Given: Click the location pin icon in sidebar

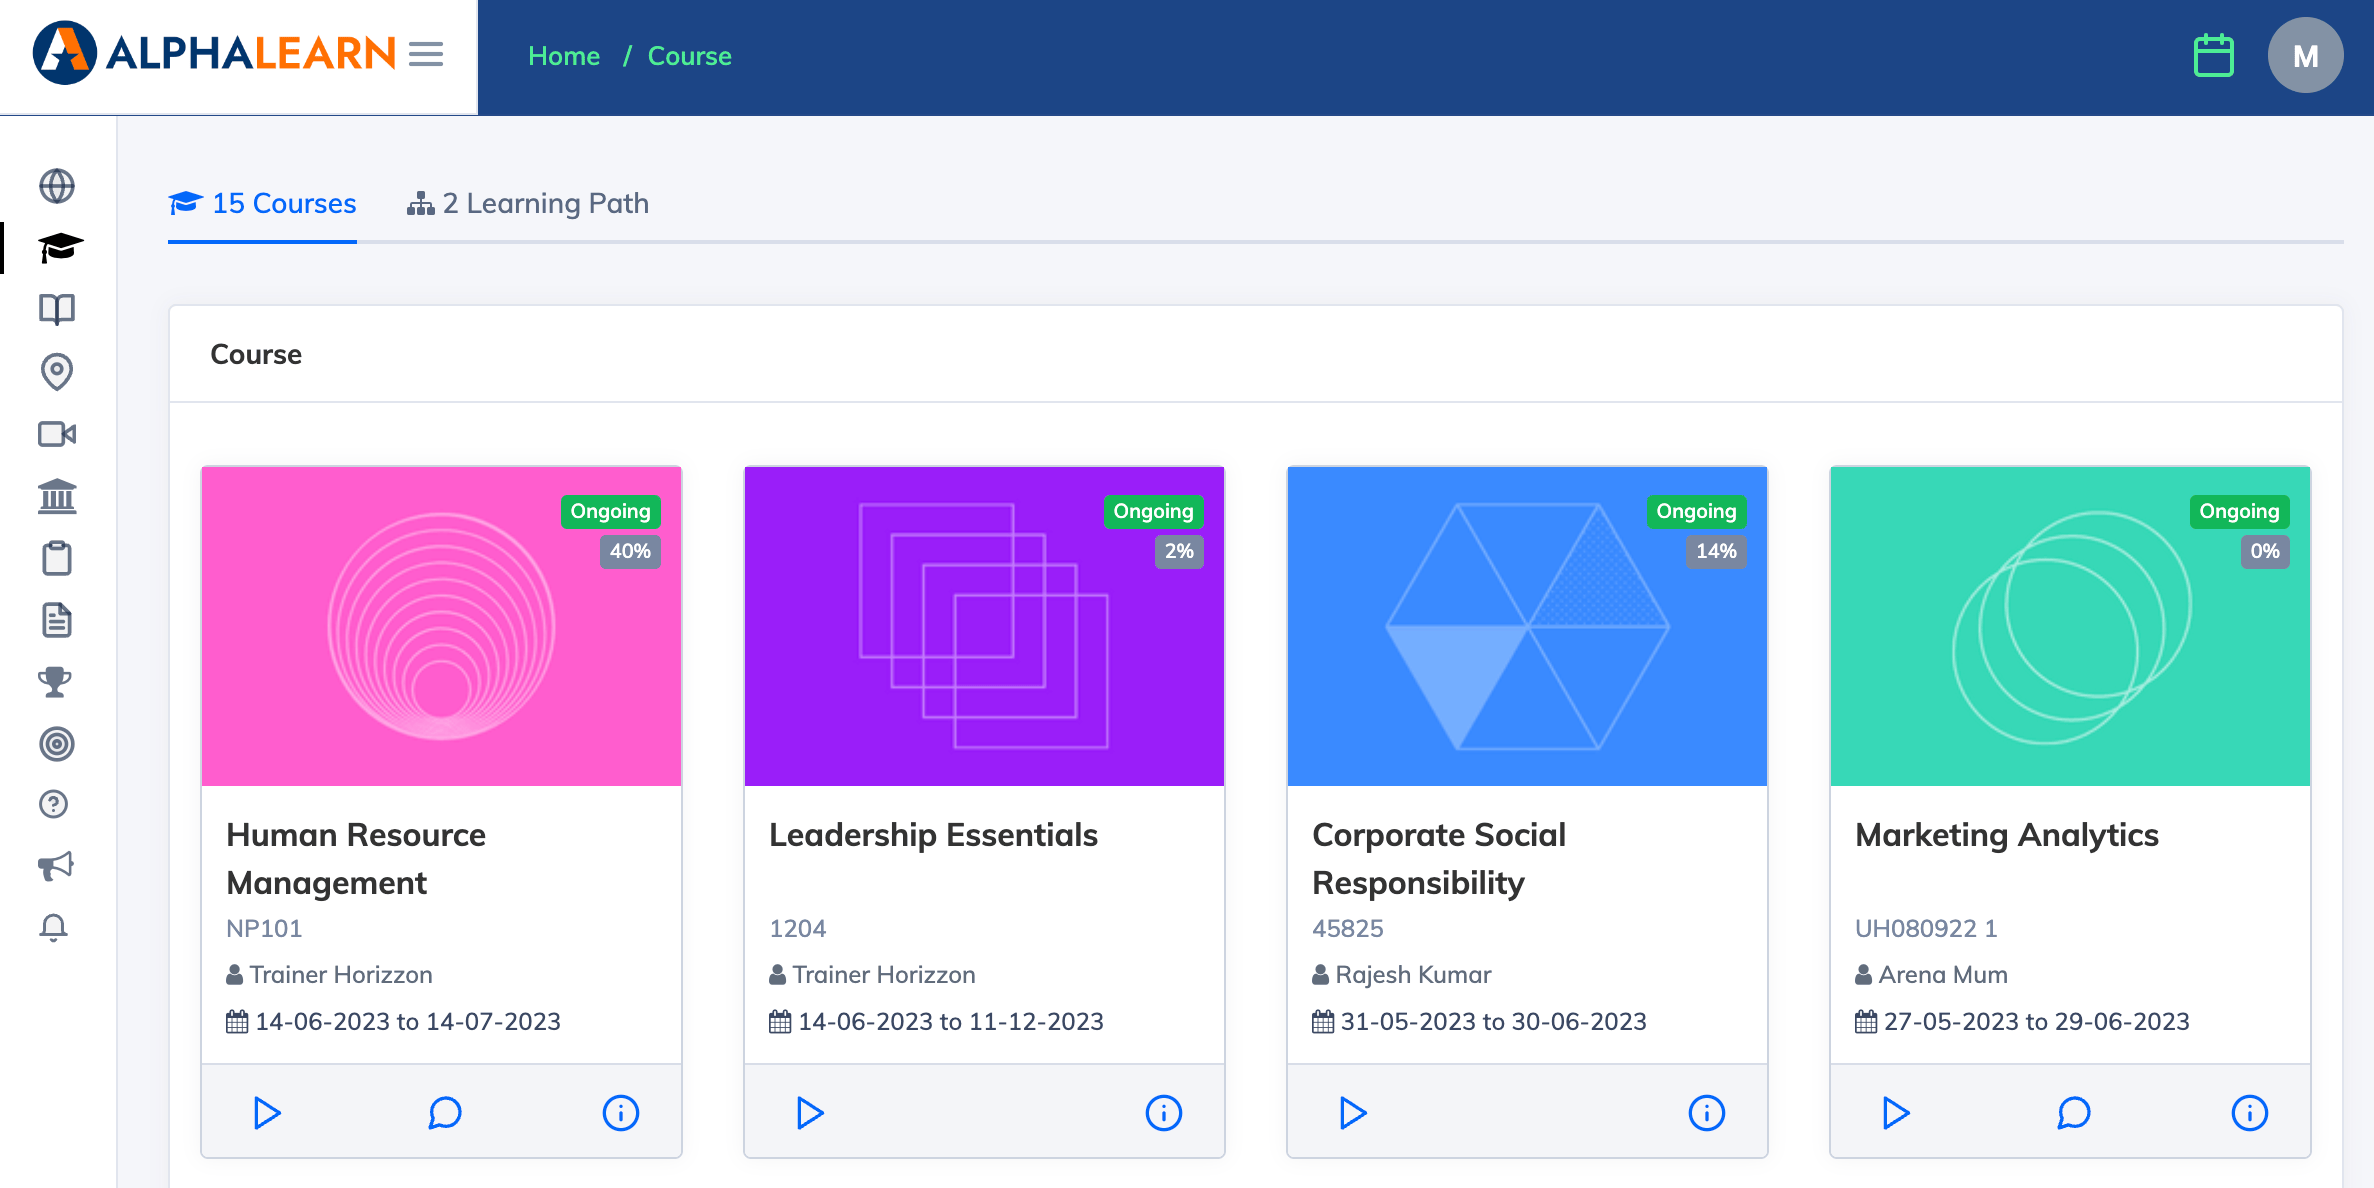Looking at the screenshot, I should click(x=57, y=372).
